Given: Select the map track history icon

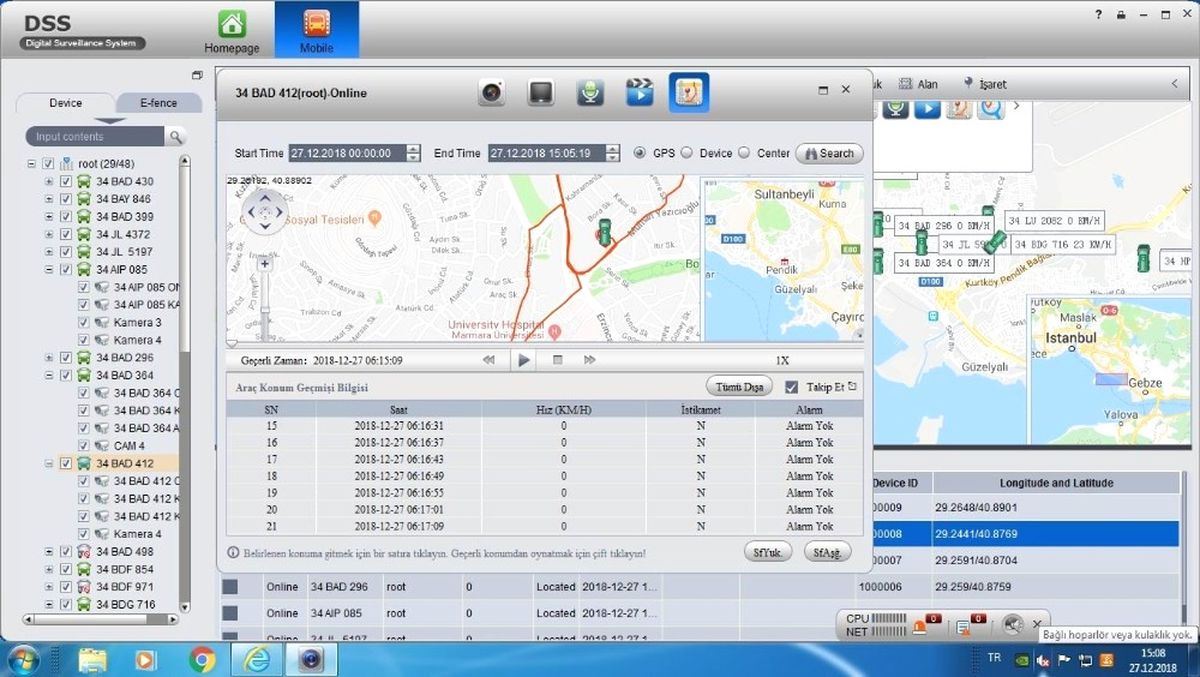Looking at the screenshot, I should (x=689, y=92).
